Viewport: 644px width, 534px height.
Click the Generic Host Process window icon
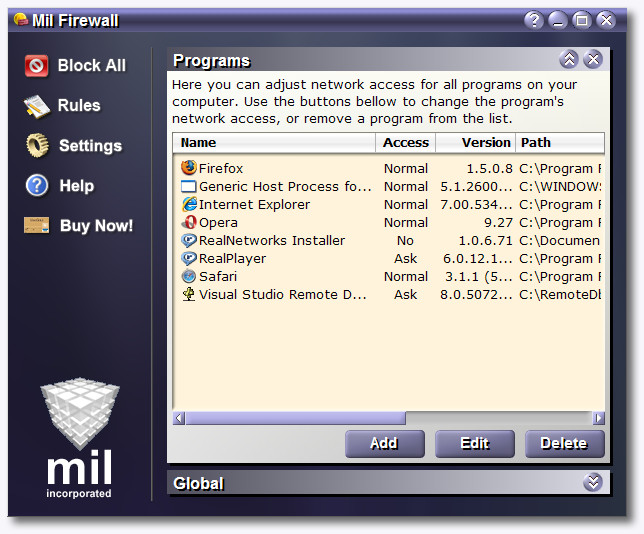tap(189, 186)
